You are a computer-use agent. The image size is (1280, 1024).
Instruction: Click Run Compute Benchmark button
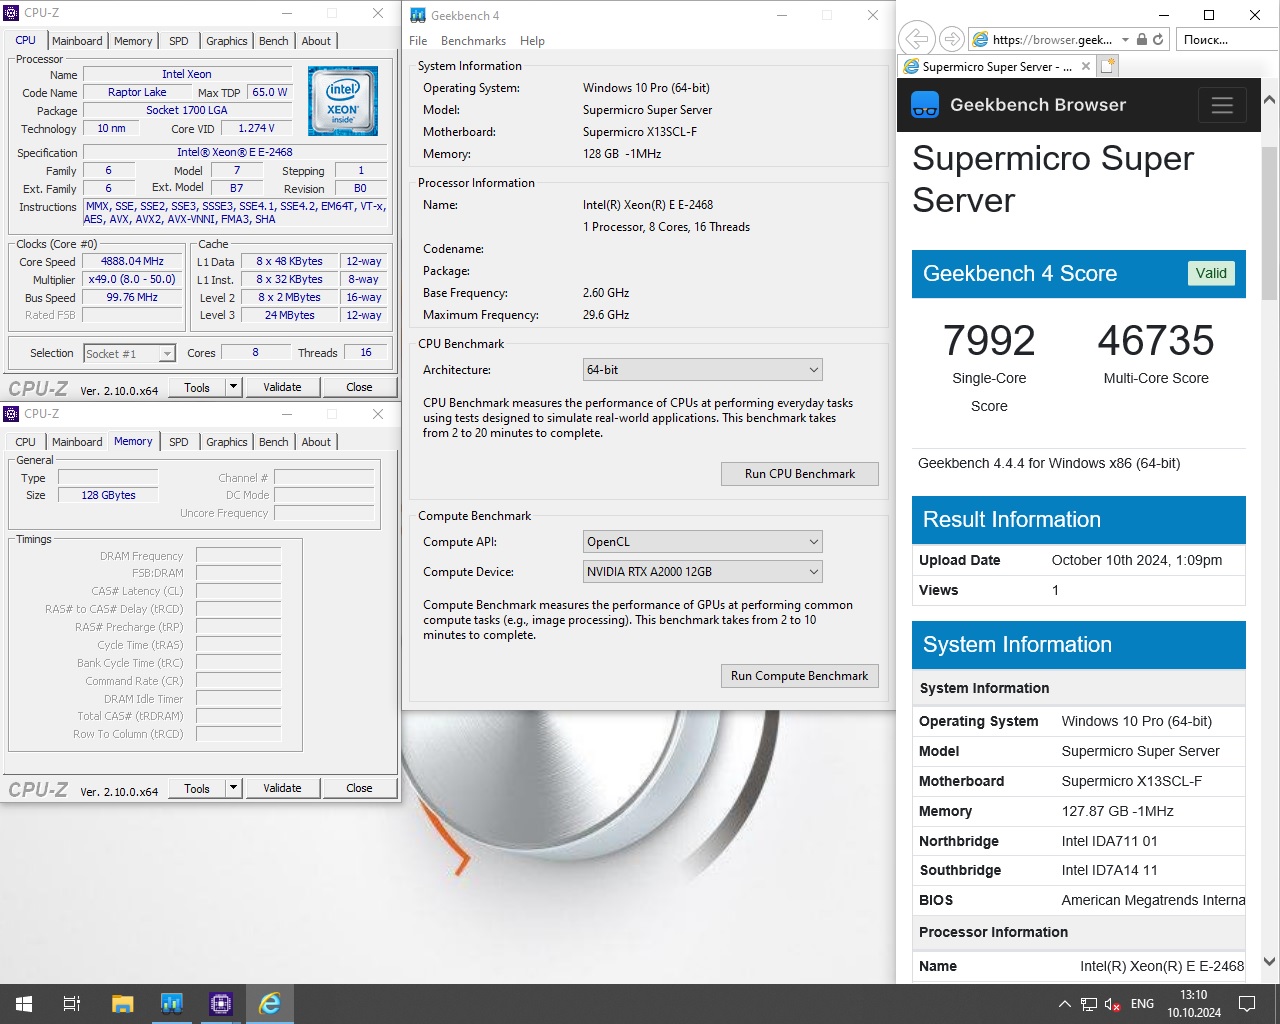click(x=800, y=676)
